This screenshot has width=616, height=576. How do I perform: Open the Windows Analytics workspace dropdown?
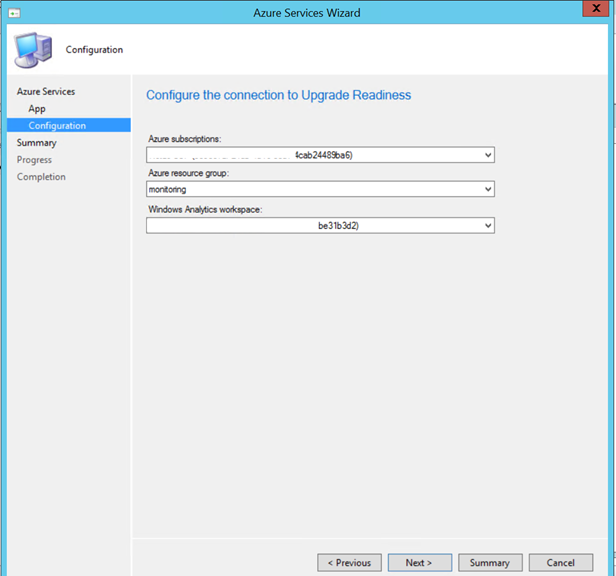coord(320,226)
